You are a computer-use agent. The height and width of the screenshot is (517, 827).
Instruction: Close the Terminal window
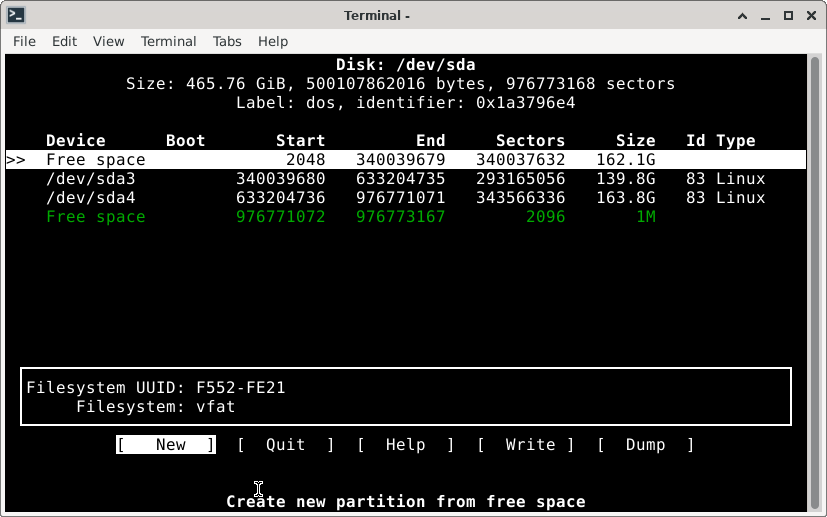[810, 15]
